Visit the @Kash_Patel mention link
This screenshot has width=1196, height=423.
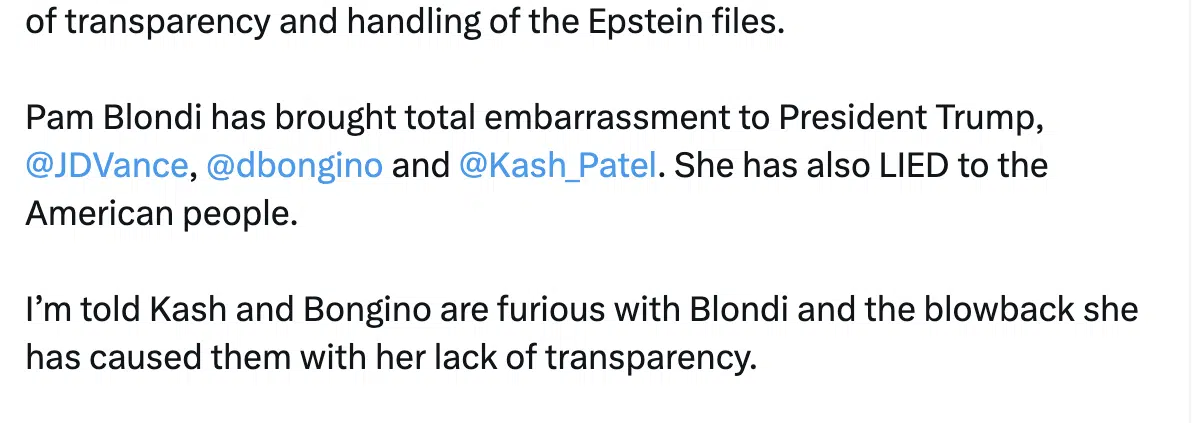point(558,167)
